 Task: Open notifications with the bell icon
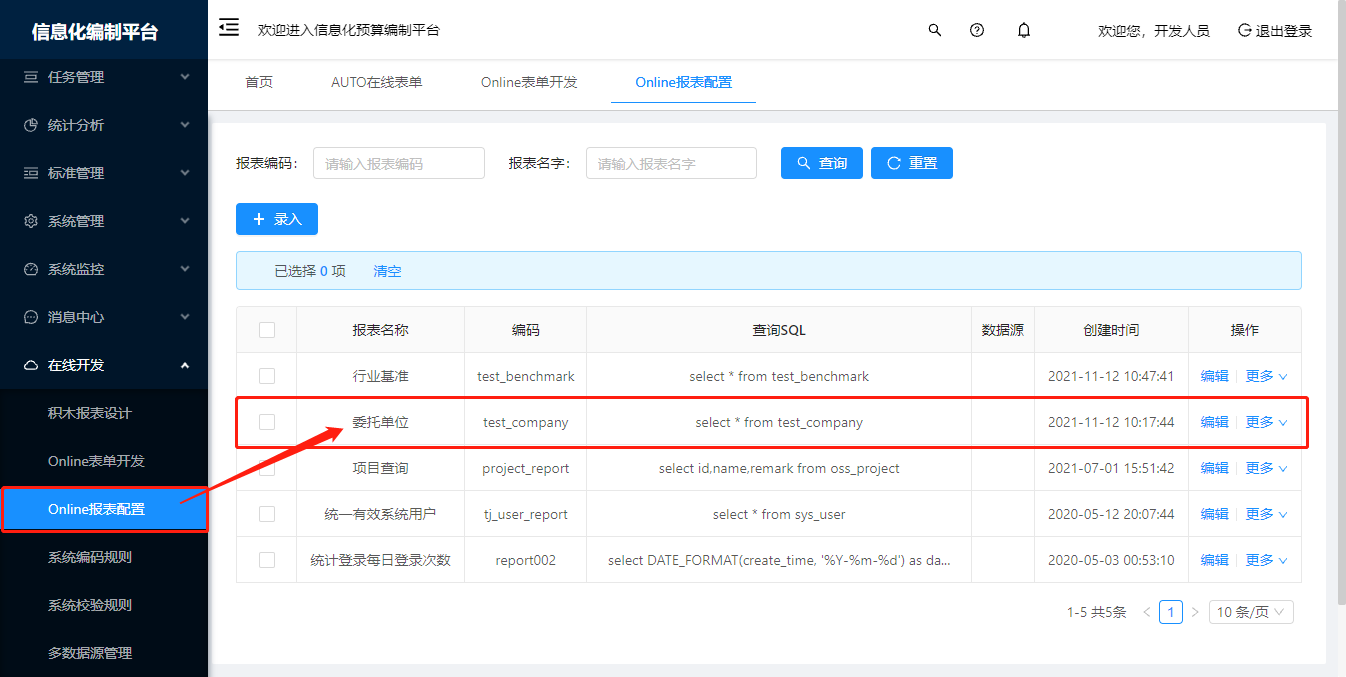point(1024,30)
